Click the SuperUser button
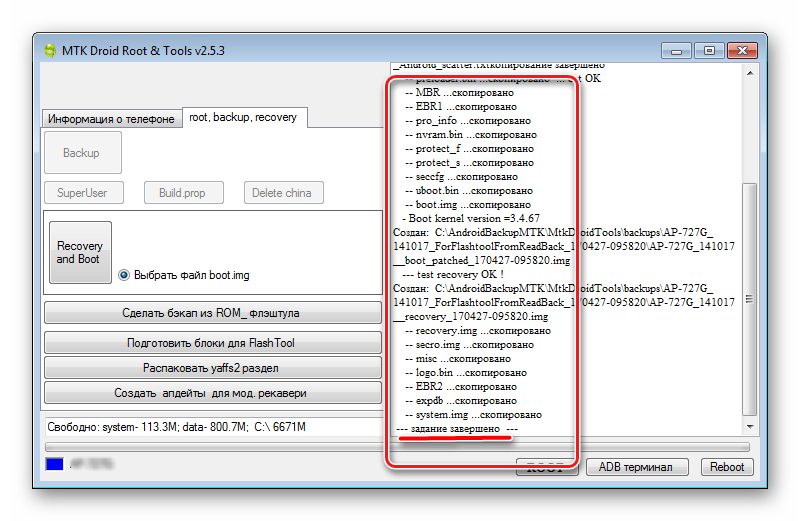This screenshot has width=800, height=521. tap(84, 193)
